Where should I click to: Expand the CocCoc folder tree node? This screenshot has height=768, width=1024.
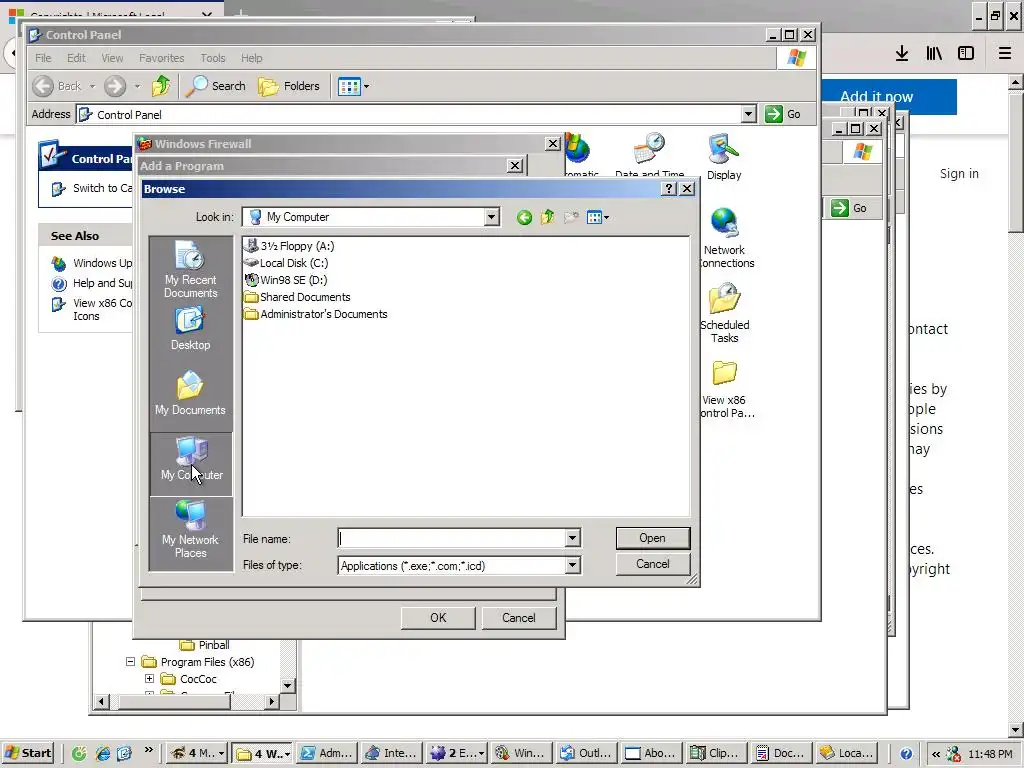[149, 679]
